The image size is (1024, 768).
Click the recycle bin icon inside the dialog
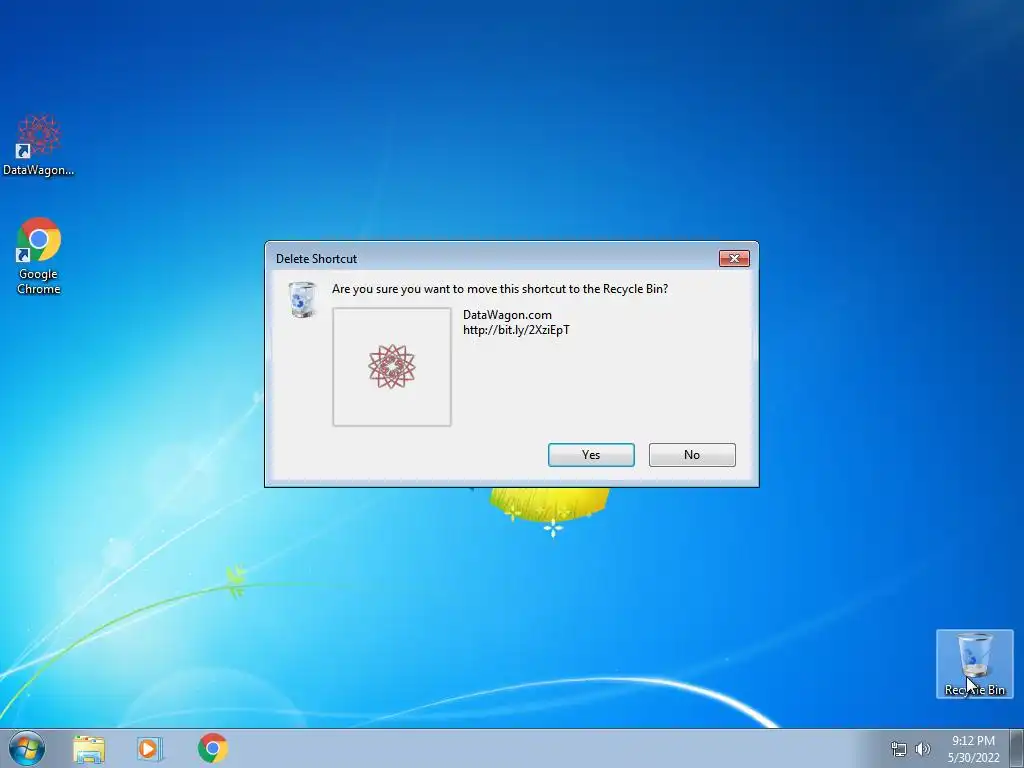302,300
